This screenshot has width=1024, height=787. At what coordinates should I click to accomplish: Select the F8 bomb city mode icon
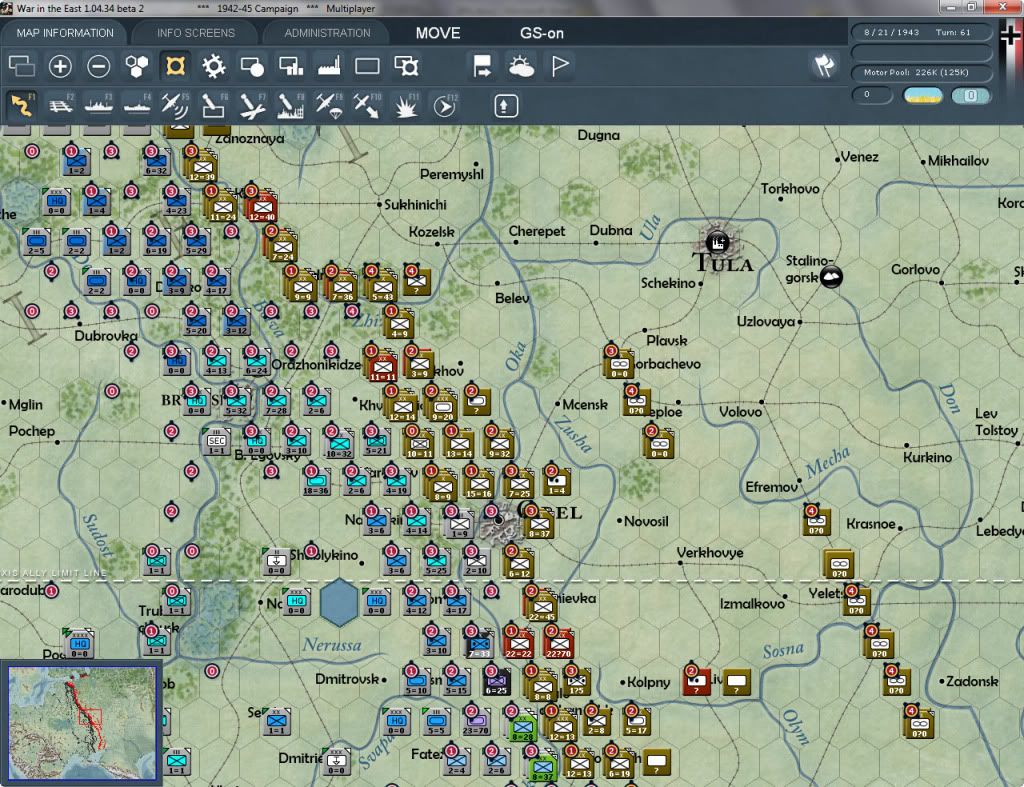pos(291,105)
